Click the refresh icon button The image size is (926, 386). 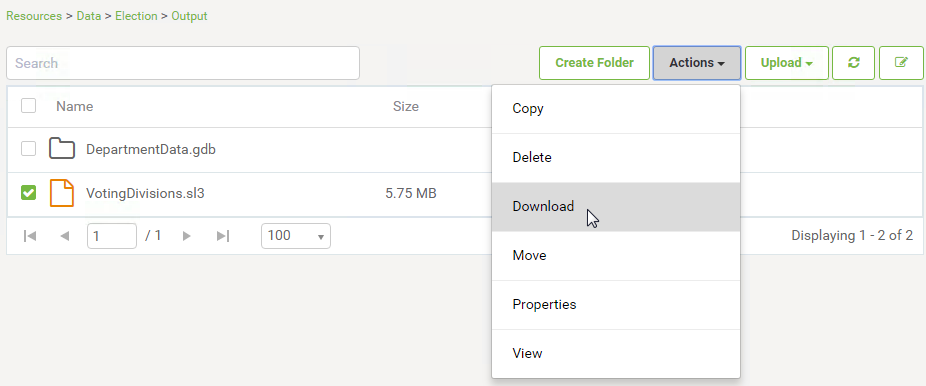coord(853,63)
